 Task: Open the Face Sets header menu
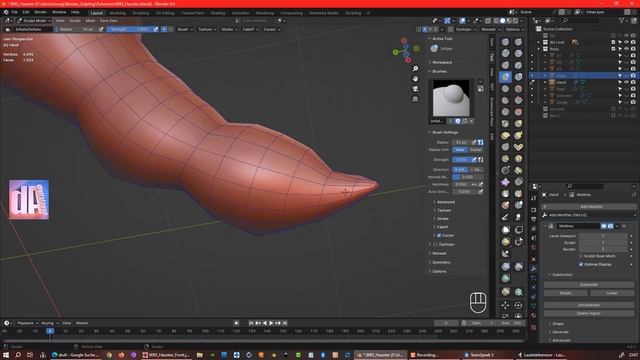(109, 20)
